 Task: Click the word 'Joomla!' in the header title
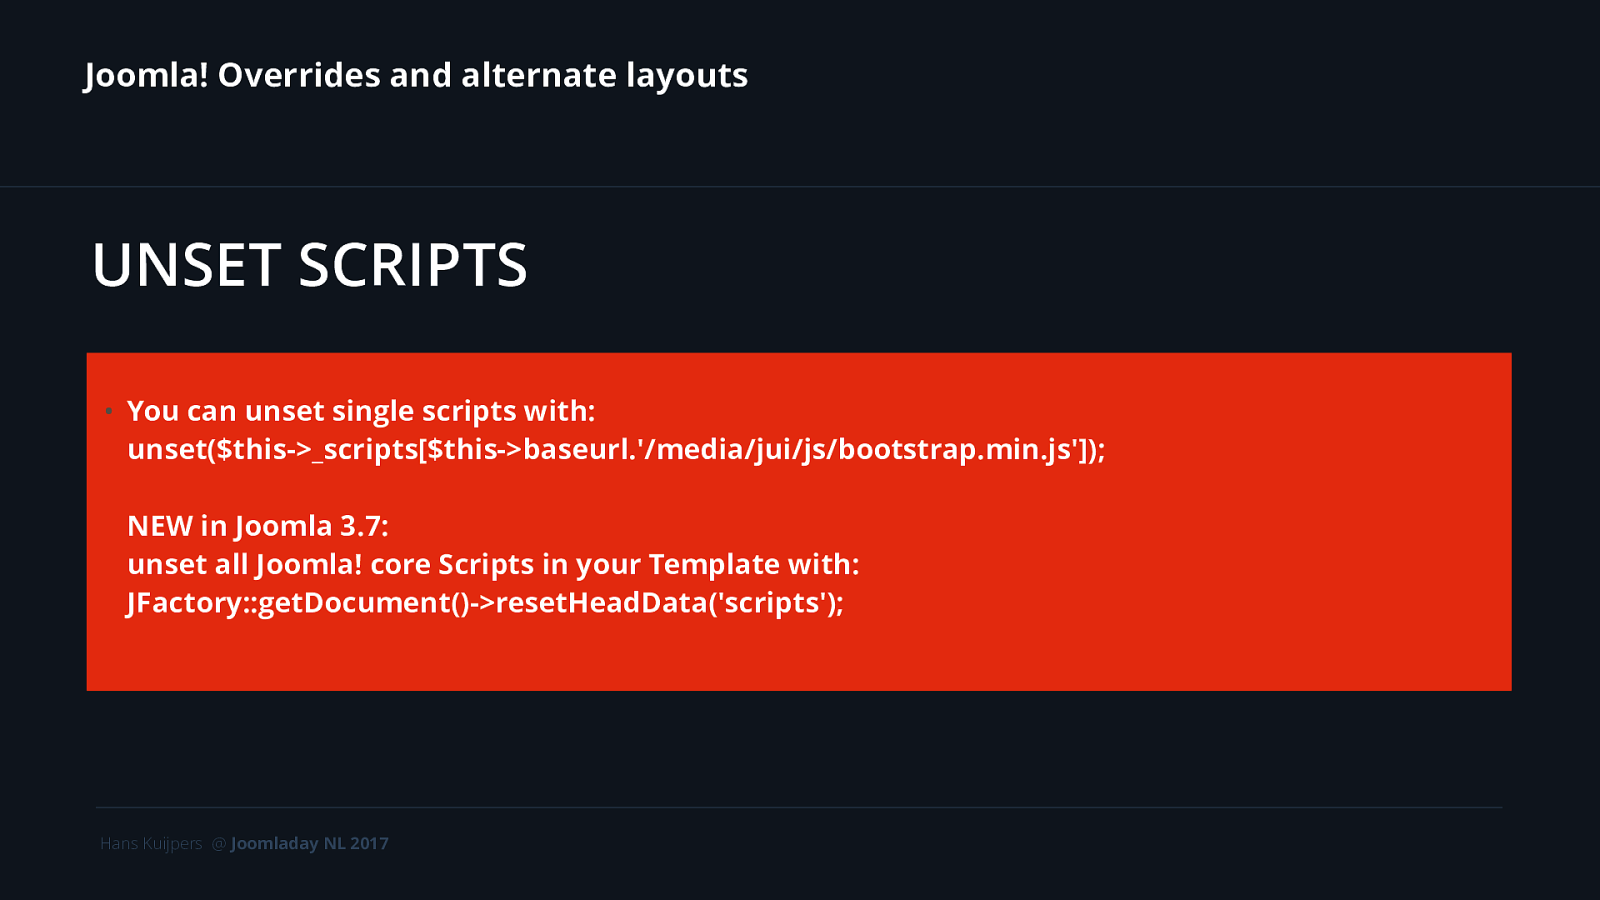[x=146, y=76]
